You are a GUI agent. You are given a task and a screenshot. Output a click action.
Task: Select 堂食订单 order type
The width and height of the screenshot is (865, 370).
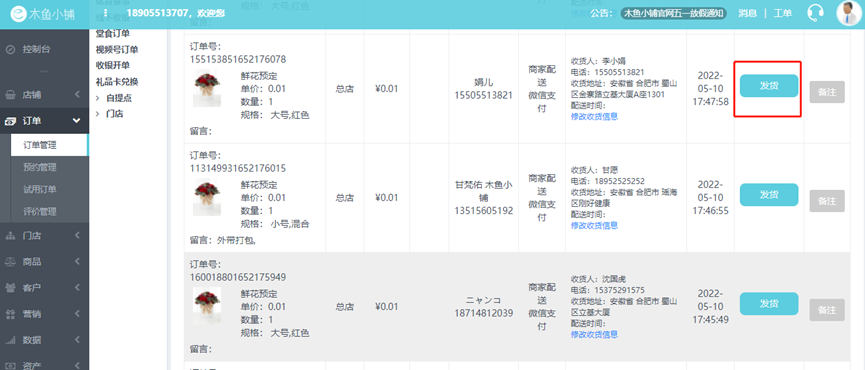[113, 34]
